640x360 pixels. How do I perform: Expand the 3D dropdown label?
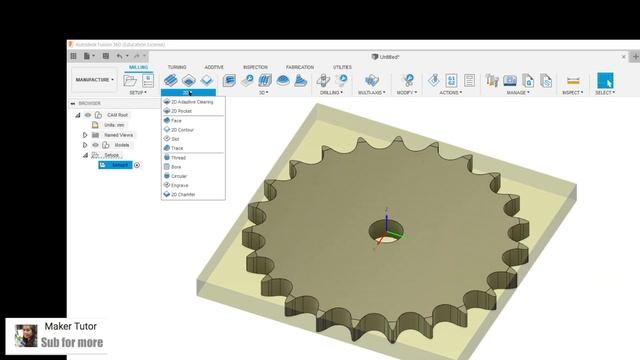click(x=264, y=93)
